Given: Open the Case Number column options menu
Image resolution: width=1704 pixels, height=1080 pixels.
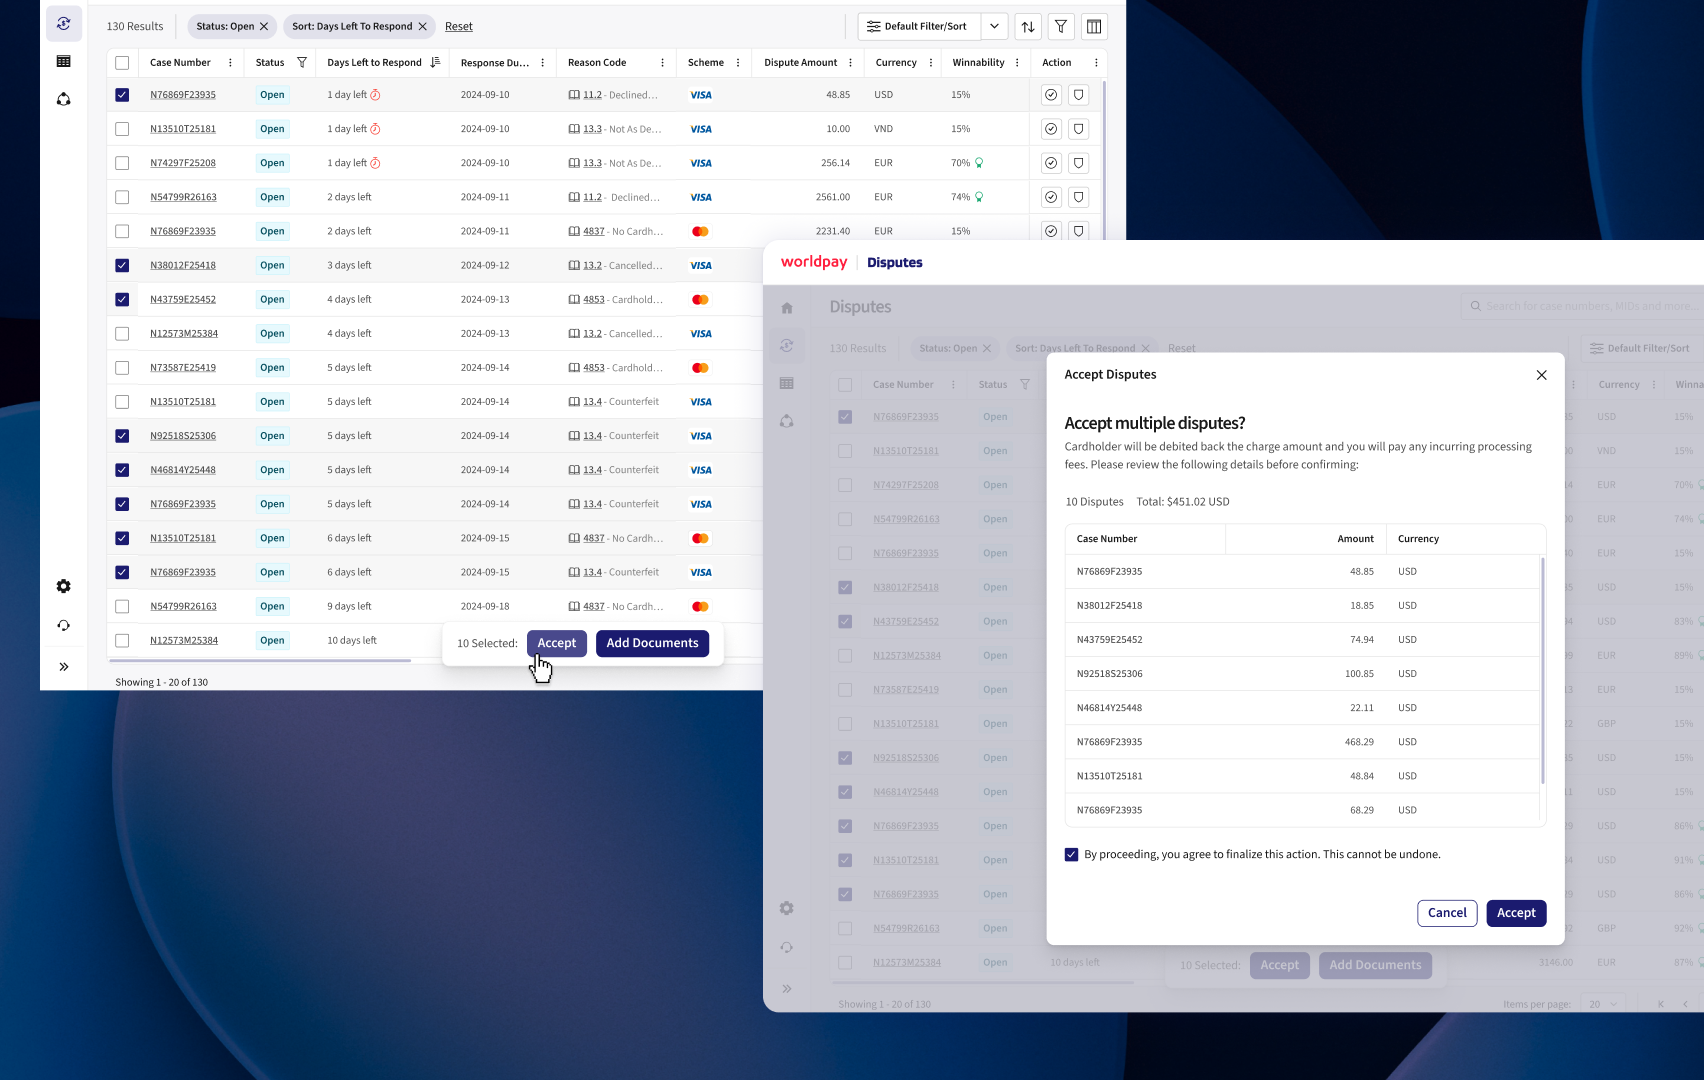Looking at the screenshot, I should 230,62.
